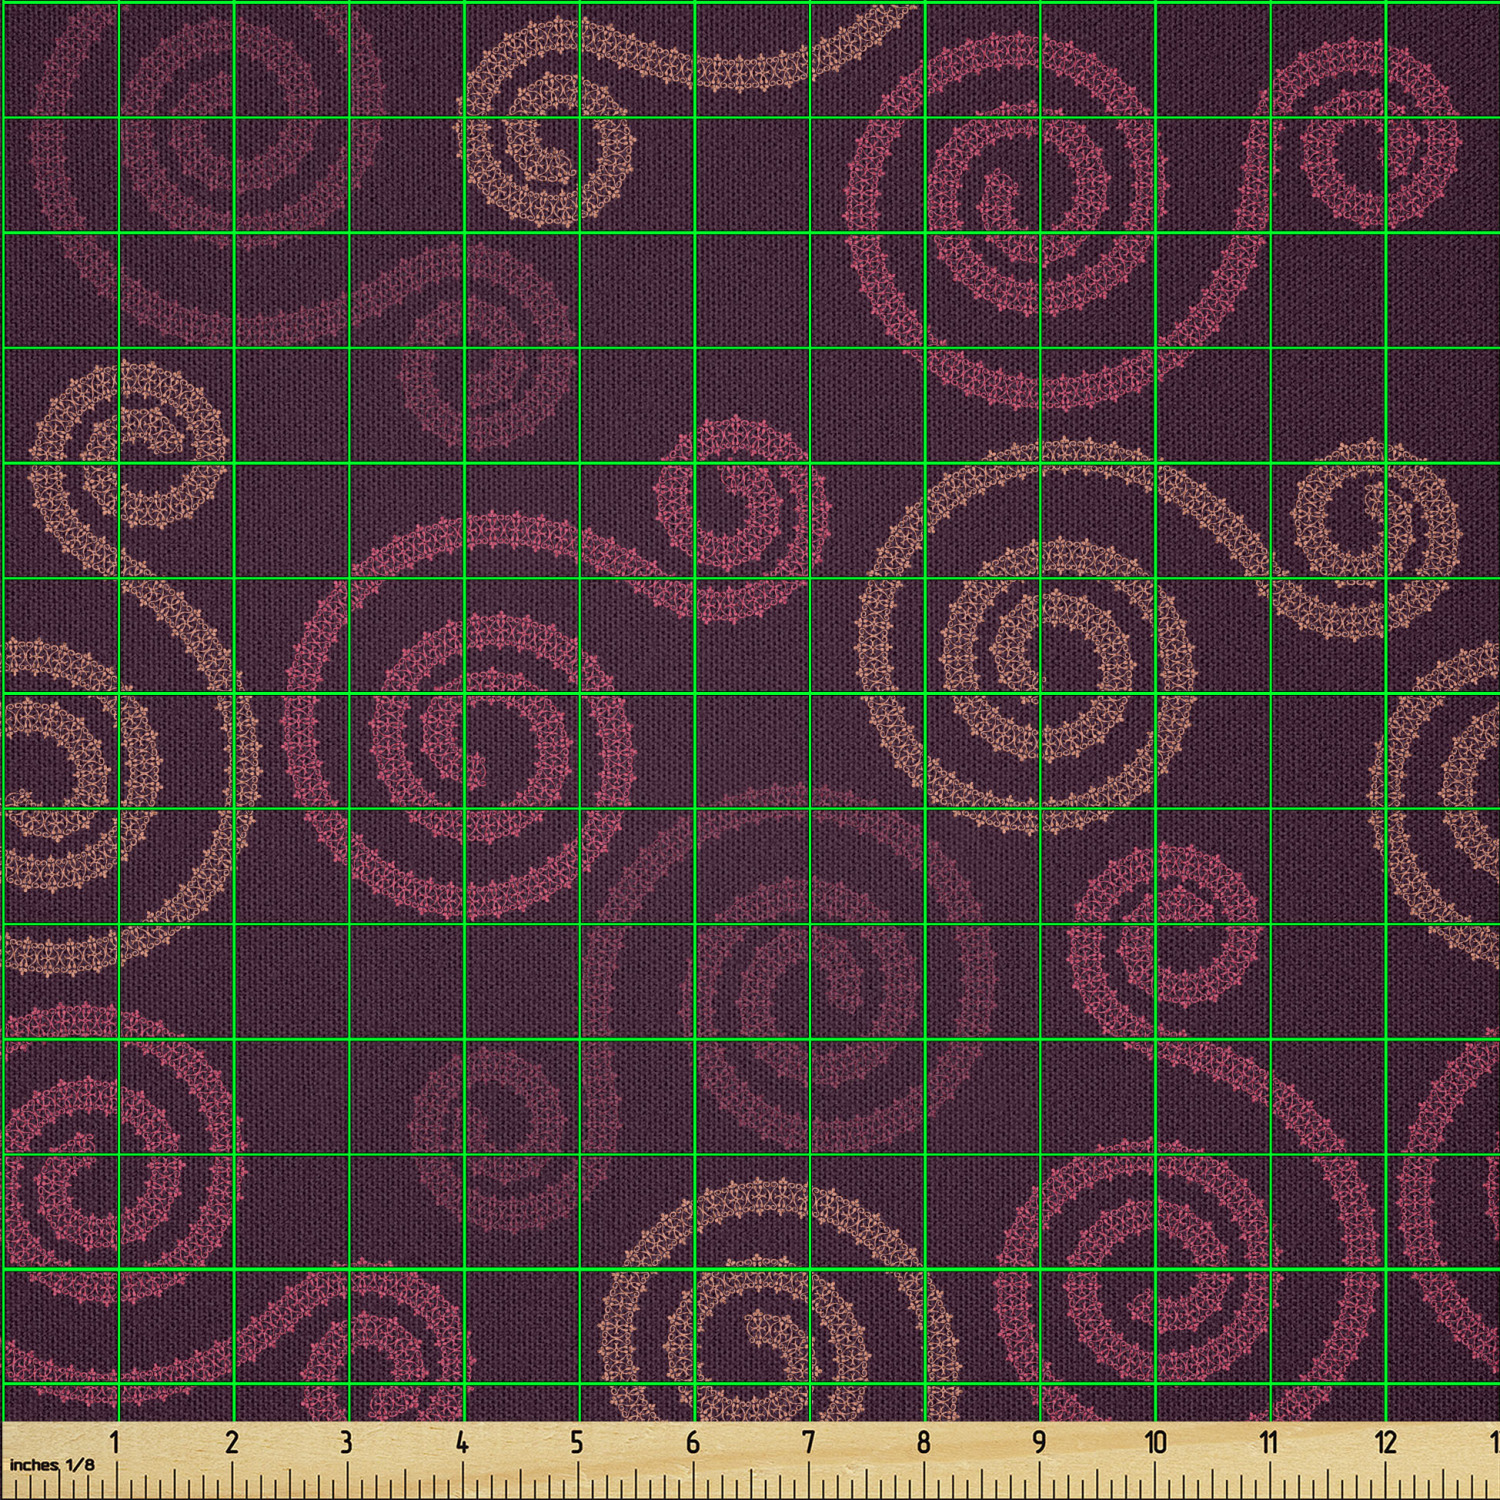Click the ruler number 12
Screen dimensions: 1500x1500
point(1385,1442)
